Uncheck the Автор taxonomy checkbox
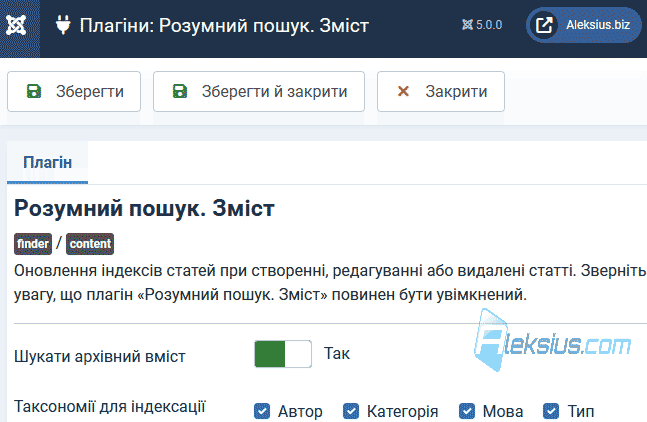Image resolution: width=647 pixels, height=422 pixels. coord(262,411)
